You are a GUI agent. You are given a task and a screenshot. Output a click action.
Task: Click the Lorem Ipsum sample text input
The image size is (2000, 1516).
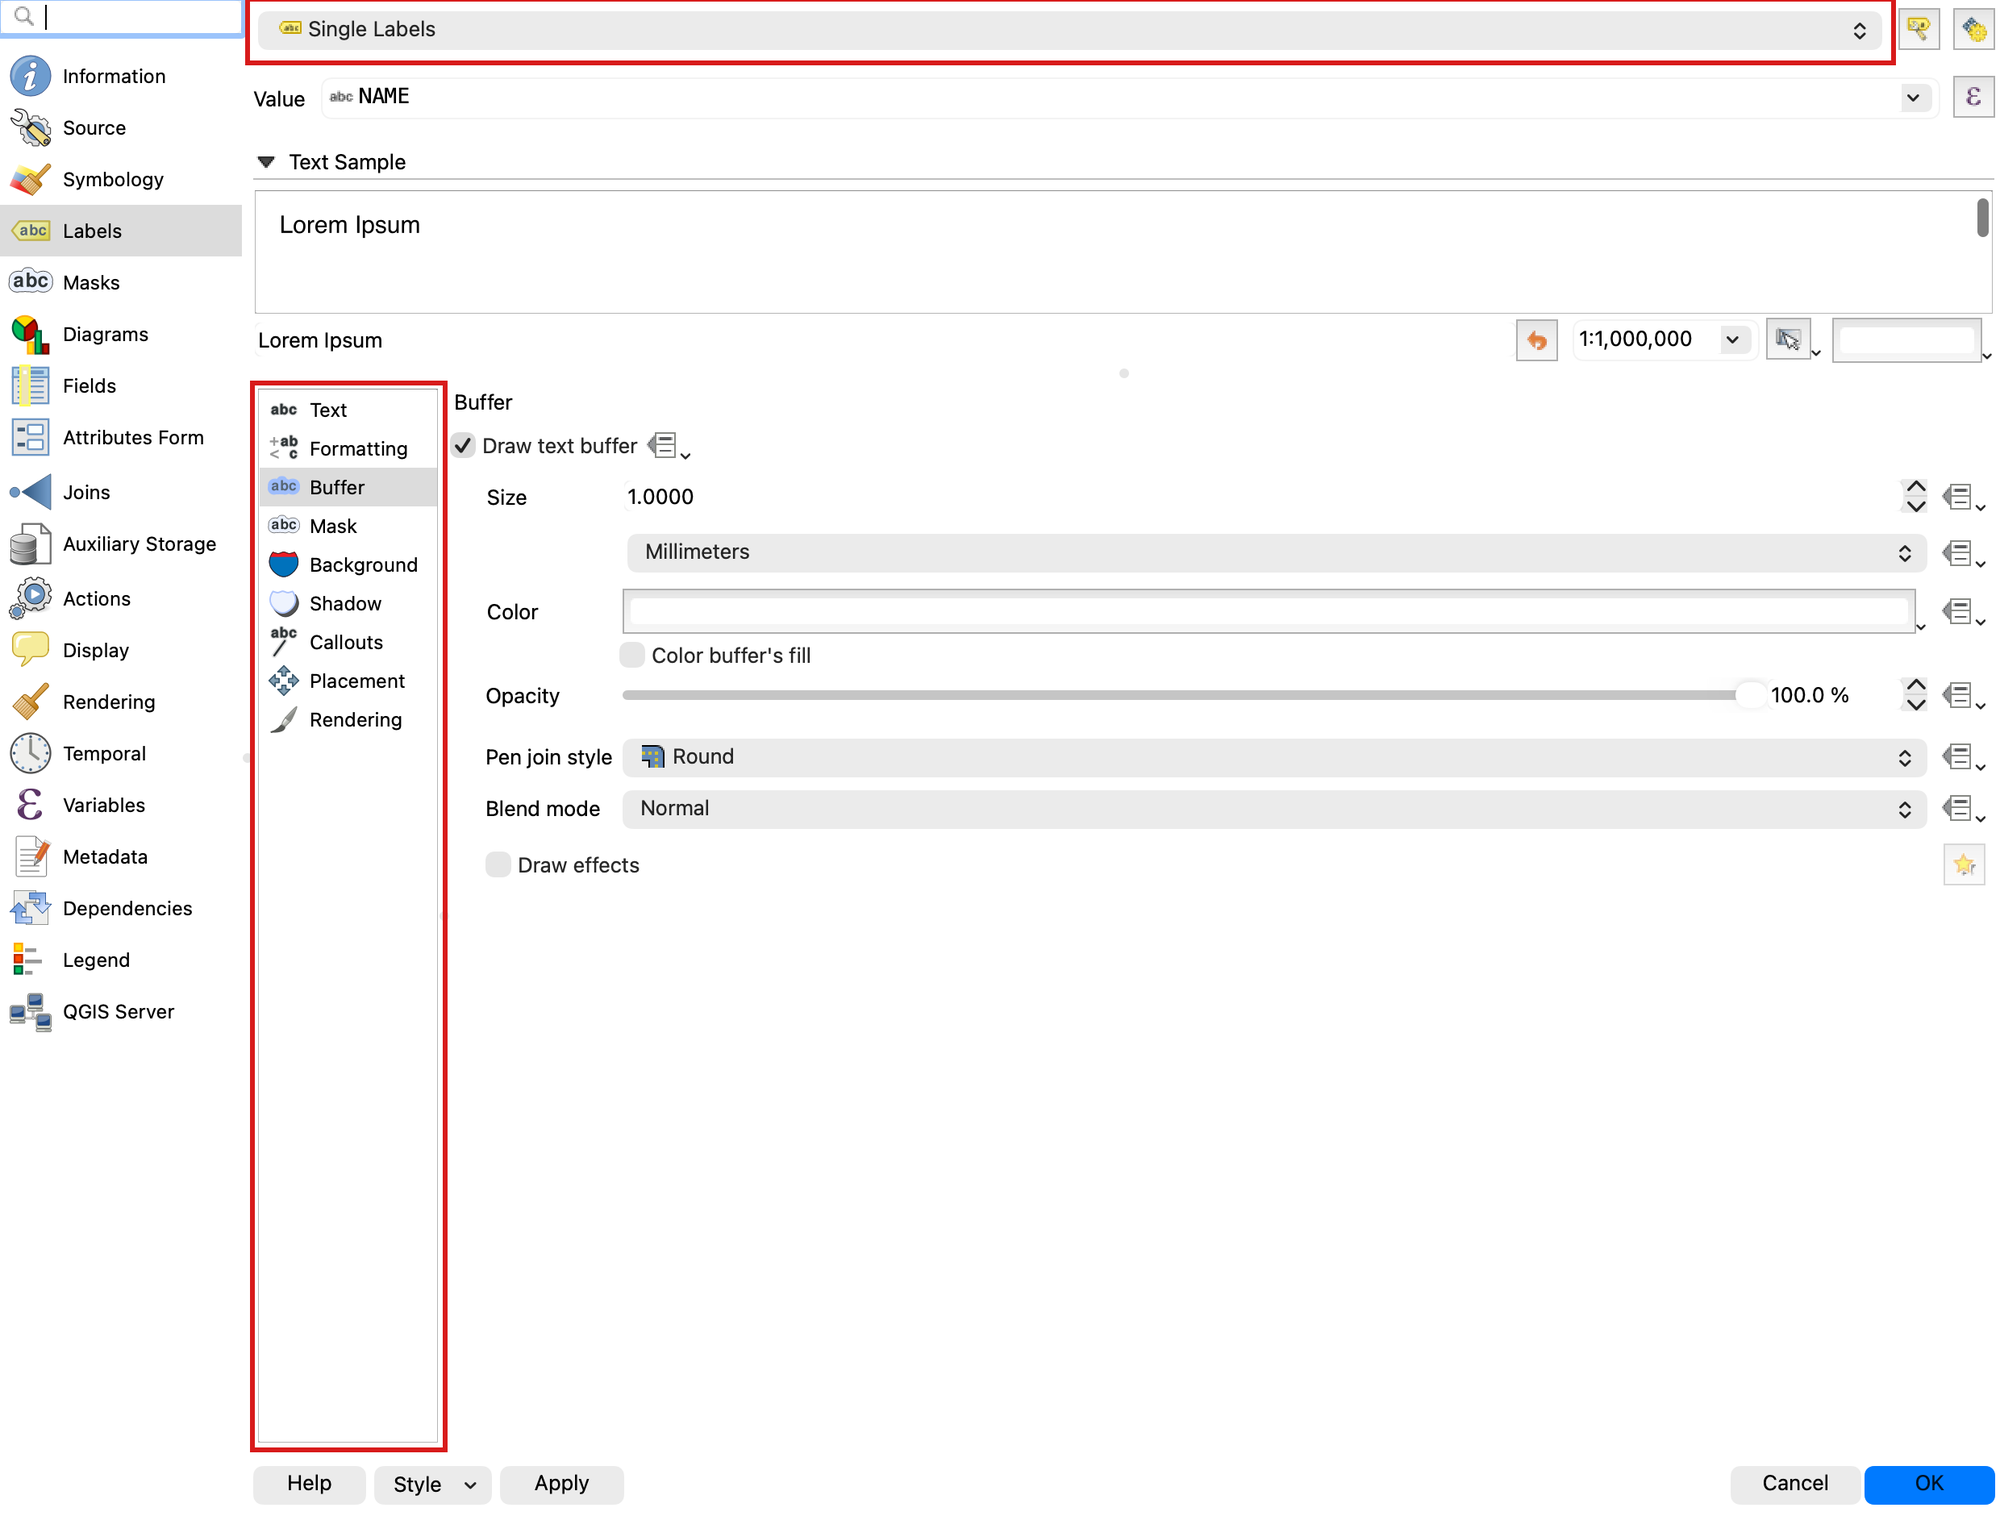pos(880,340)
